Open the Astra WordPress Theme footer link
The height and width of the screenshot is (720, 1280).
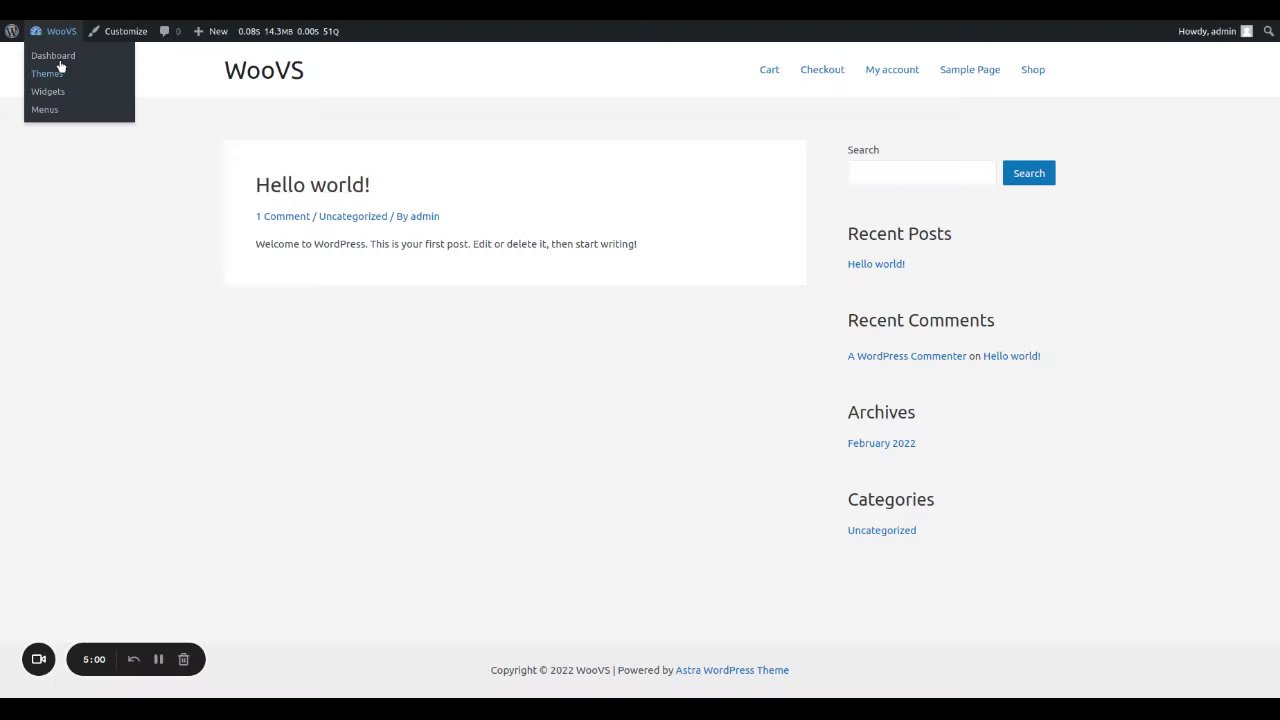(732, 670)
